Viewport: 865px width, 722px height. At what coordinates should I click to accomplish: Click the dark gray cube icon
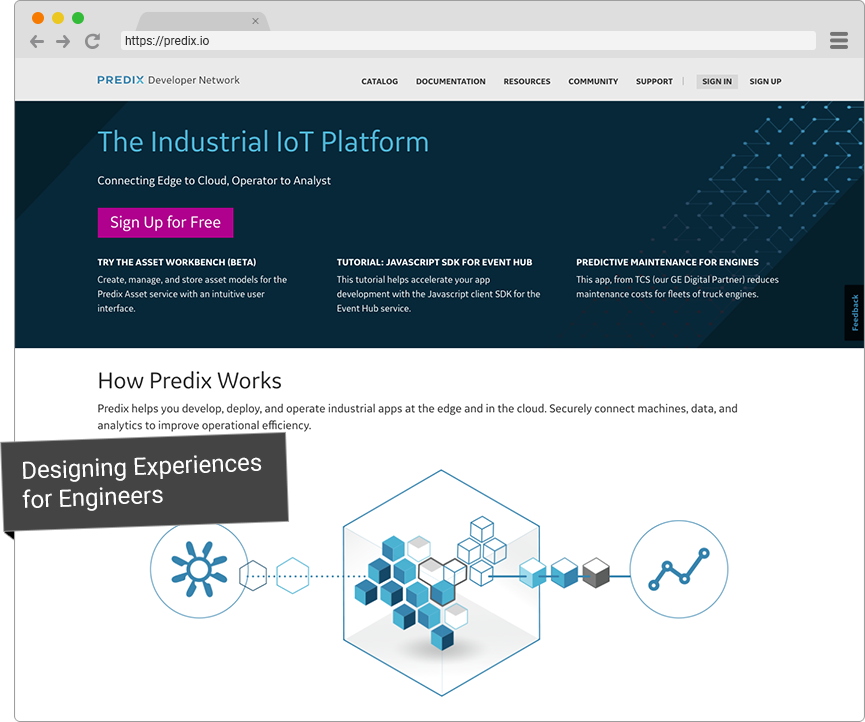(x=596, y=573)
